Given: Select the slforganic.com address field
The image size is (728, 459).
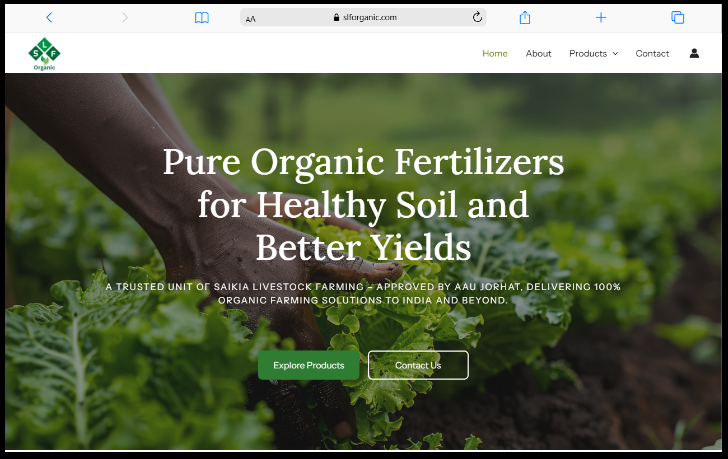Looking at the screenshot, I should (x=370, y=18).
